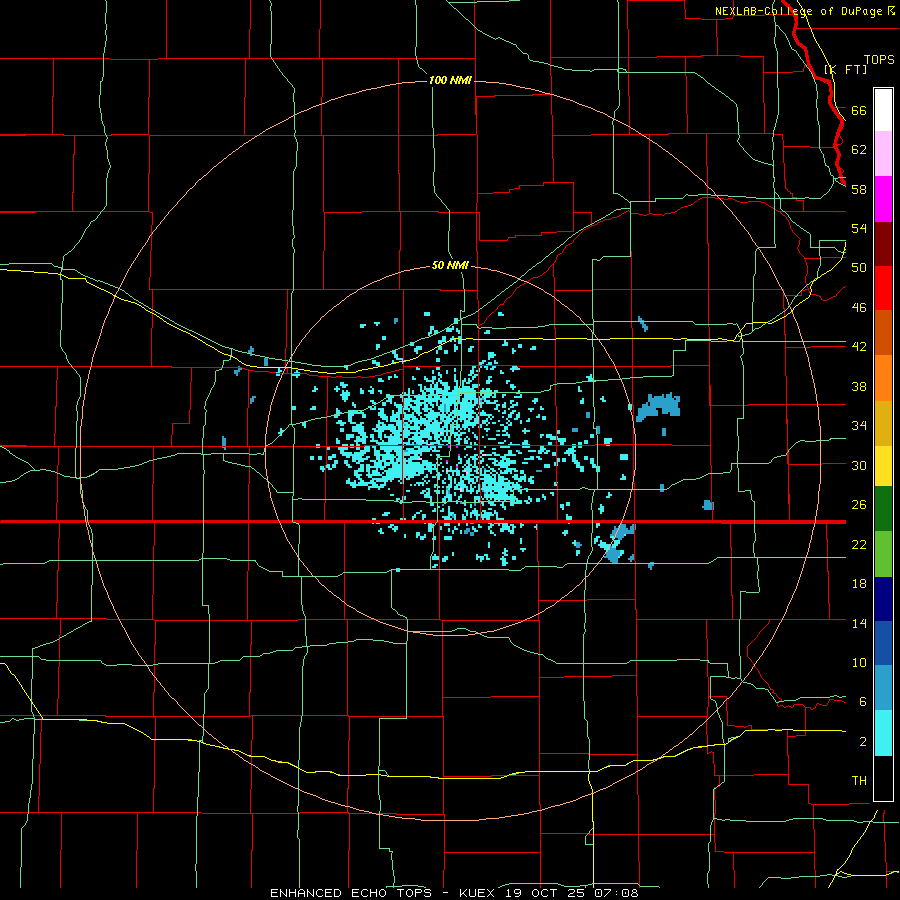Click the 54 scale label

pyautogui.click(x=859, y=228)
